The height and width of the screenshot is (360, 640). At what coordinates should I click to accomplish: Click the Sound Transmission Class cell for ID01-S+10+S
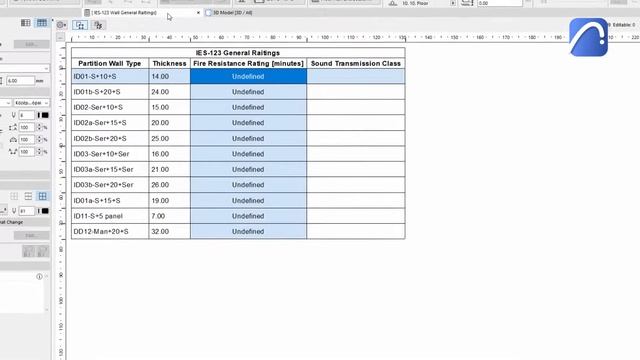click(356, 76)
